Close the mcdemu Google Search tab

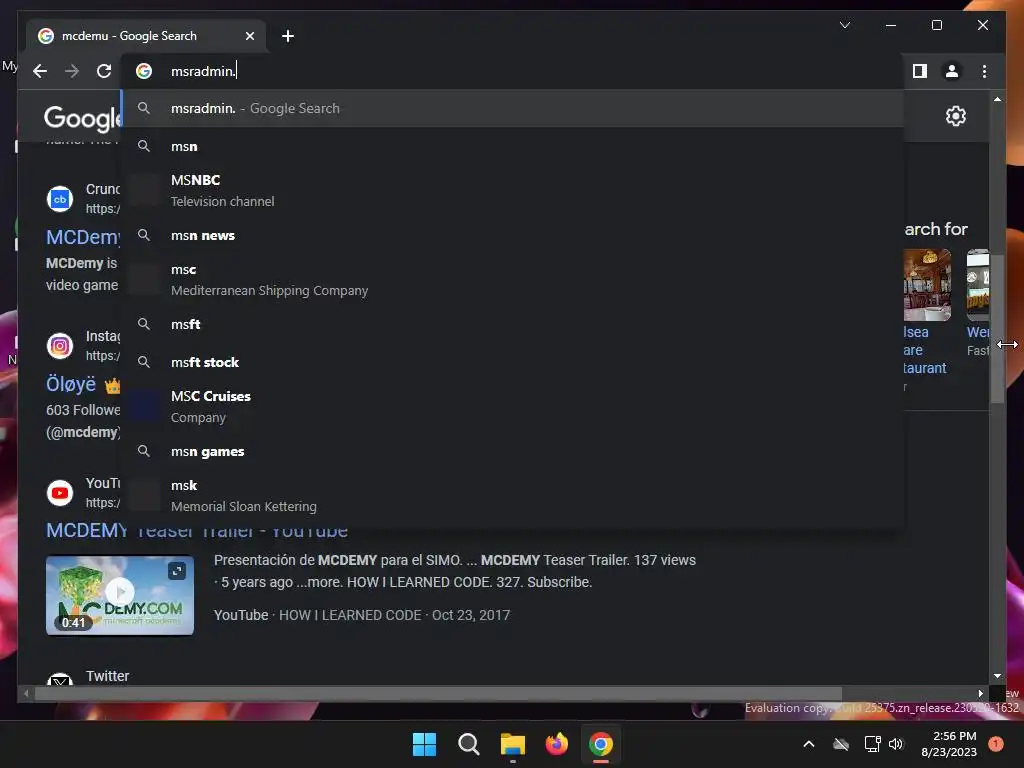click(249, 36)
